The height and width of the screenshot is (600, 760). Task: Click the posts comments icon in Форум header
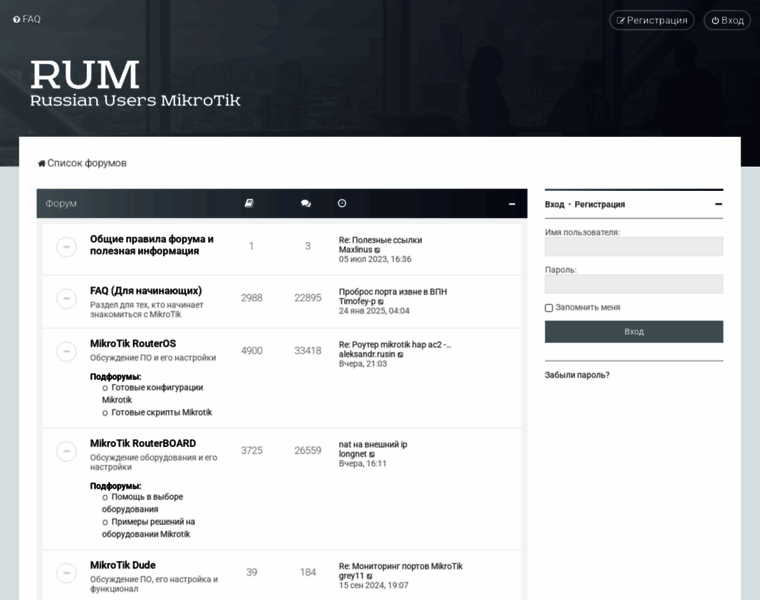coord(306,203)
